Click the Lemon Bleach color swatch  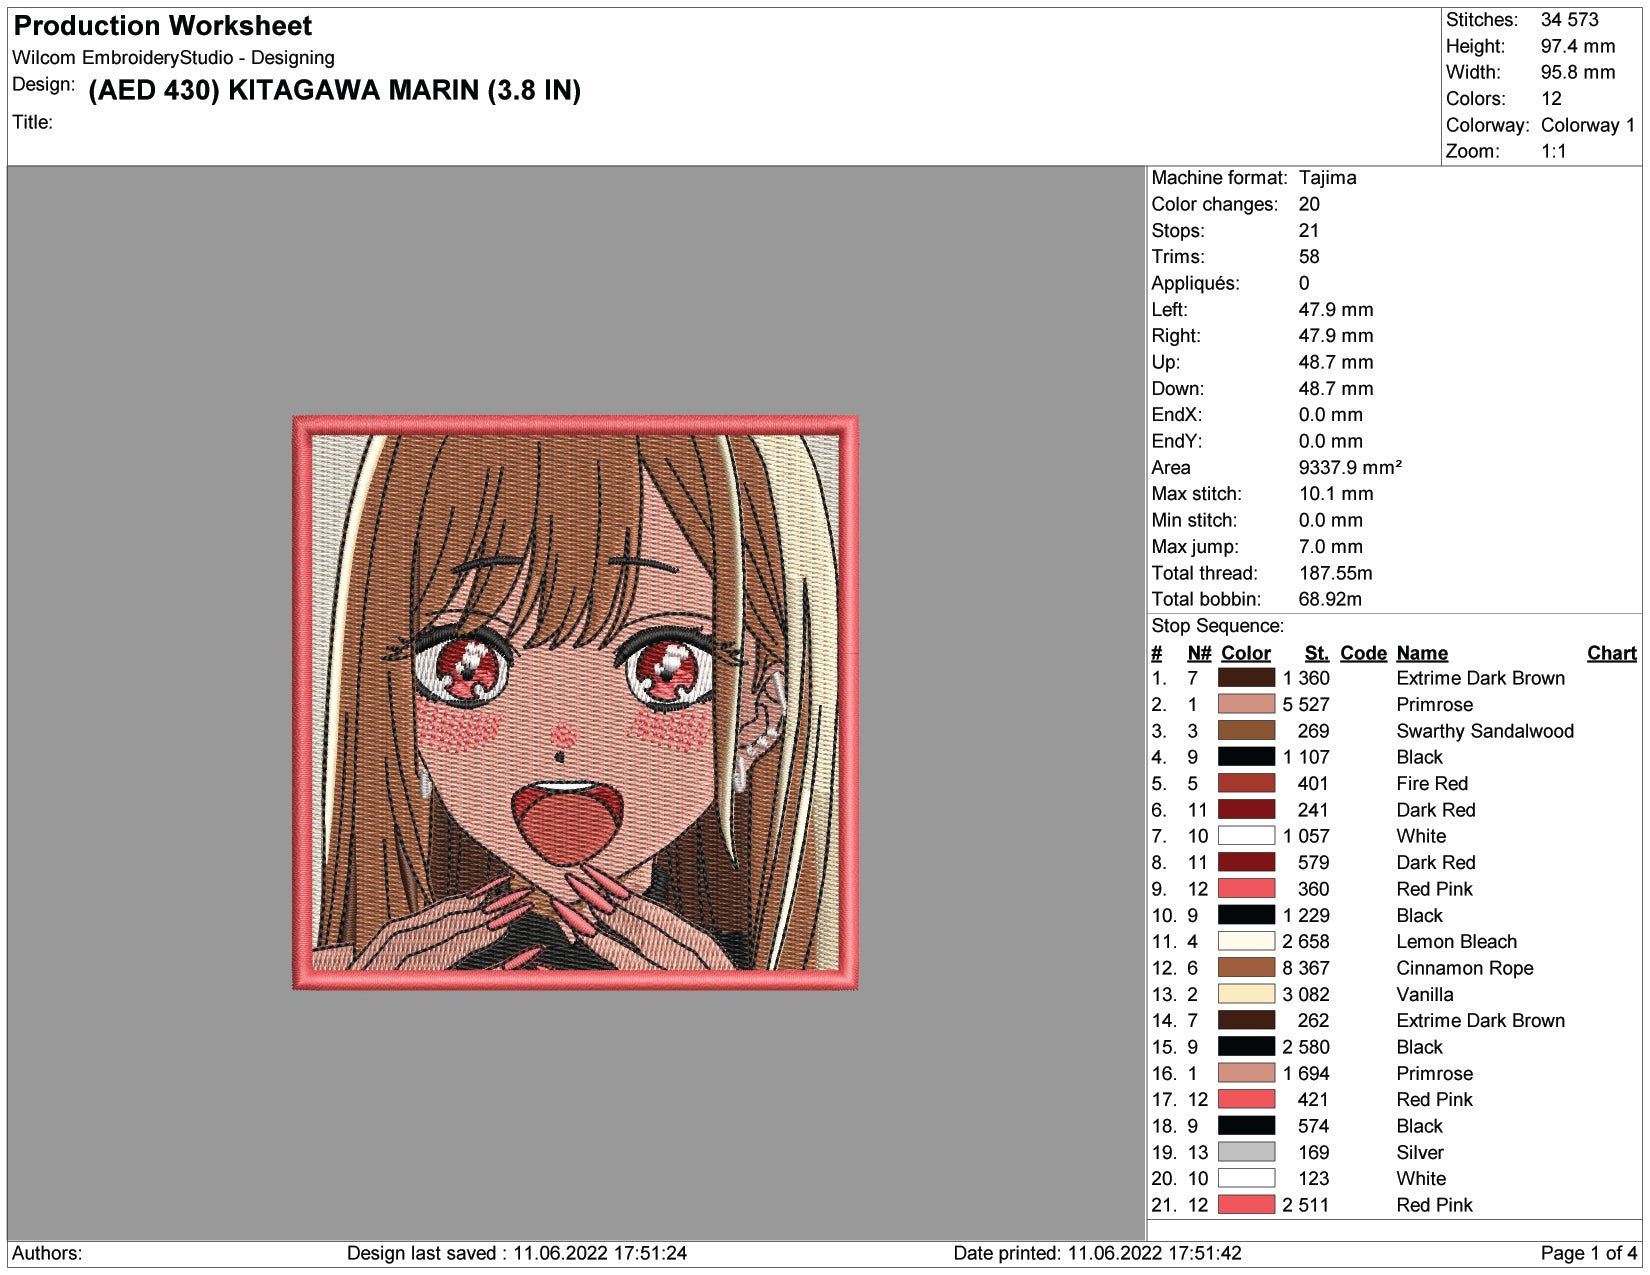[x=1246, y=941]
